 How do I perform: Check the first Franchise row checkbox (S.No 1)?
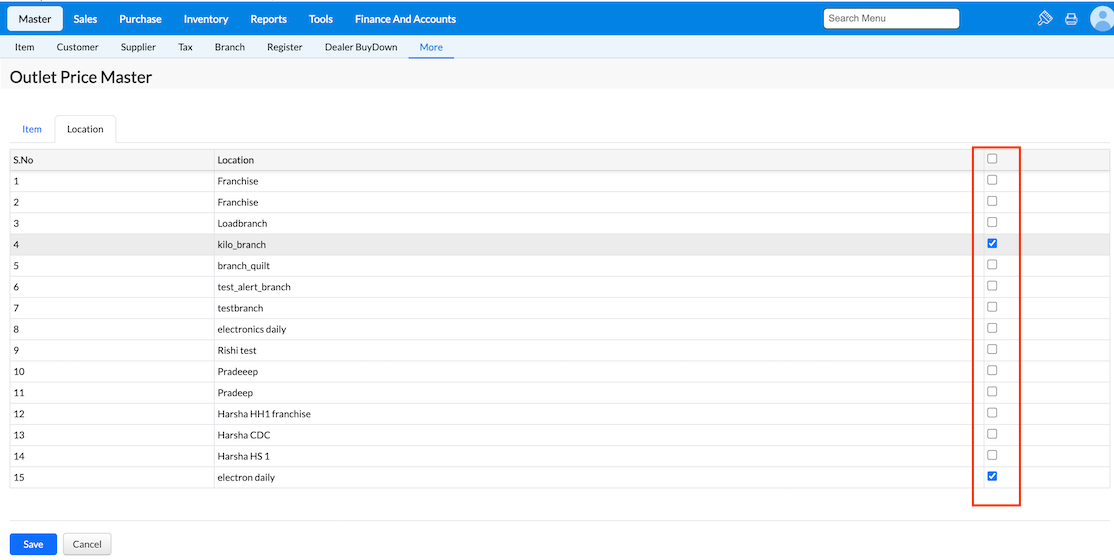[x=993, y=180]
